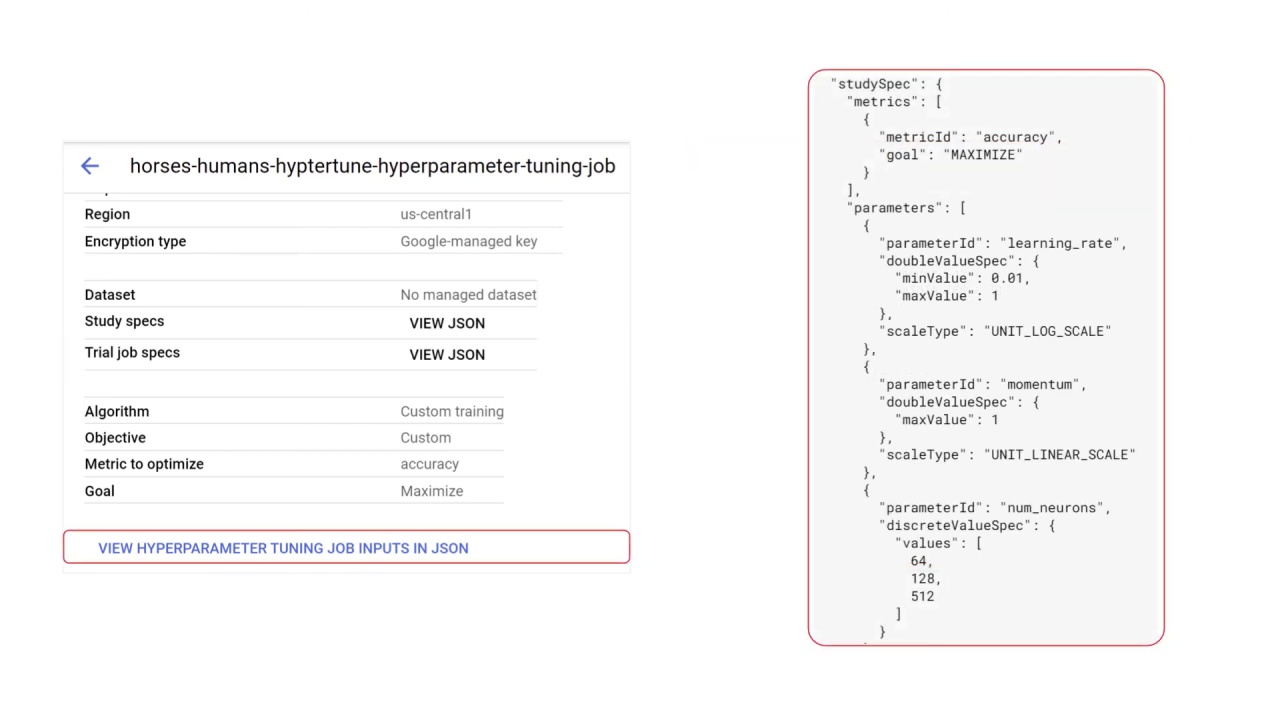Click the "scaleType": "UNIT_LOG_SCALE" line
This screenshot has height=720, width=1280.
click(995, 331)
